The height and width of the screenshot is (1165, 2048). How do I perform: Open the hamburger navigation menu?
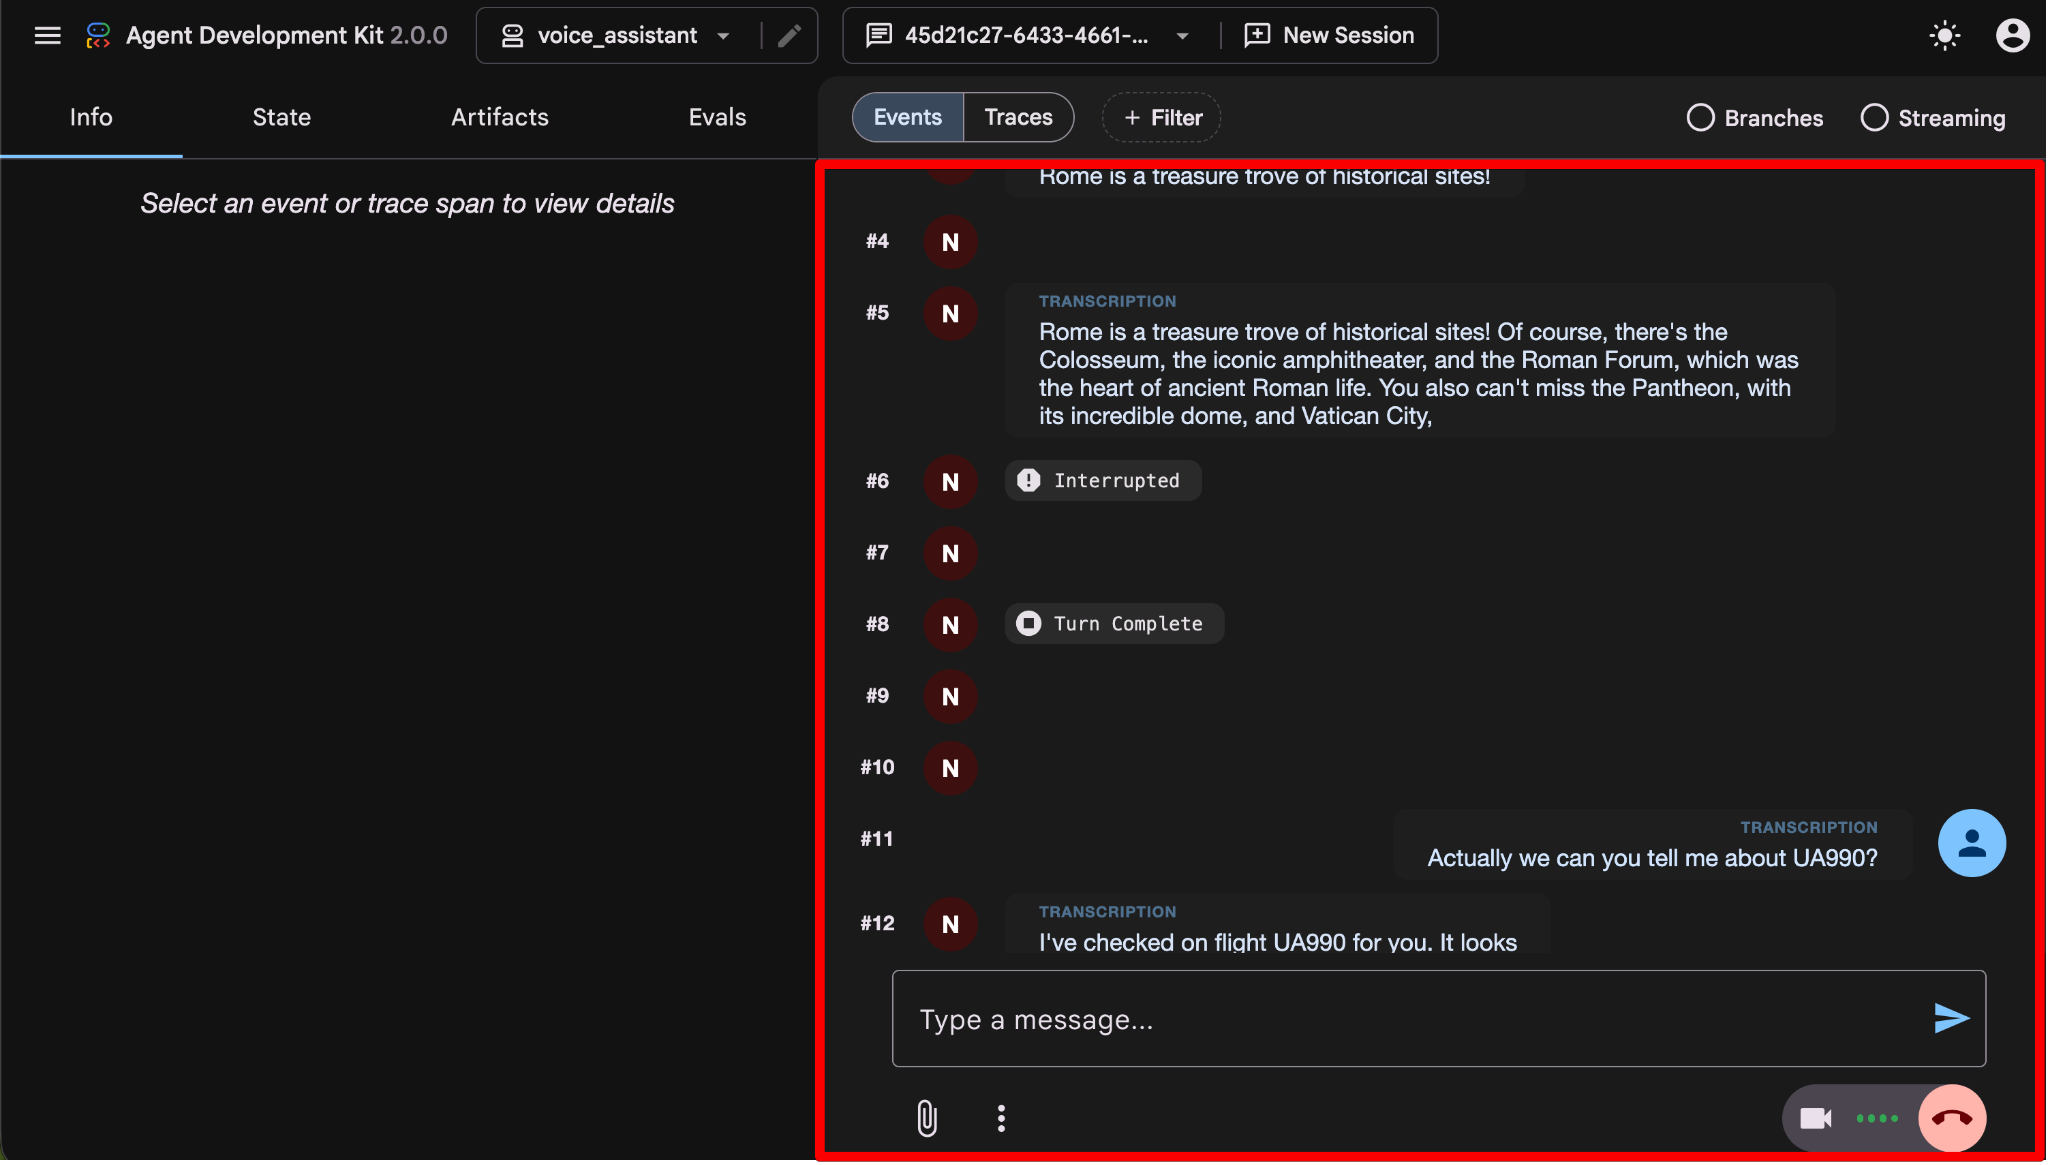[47, 36]
